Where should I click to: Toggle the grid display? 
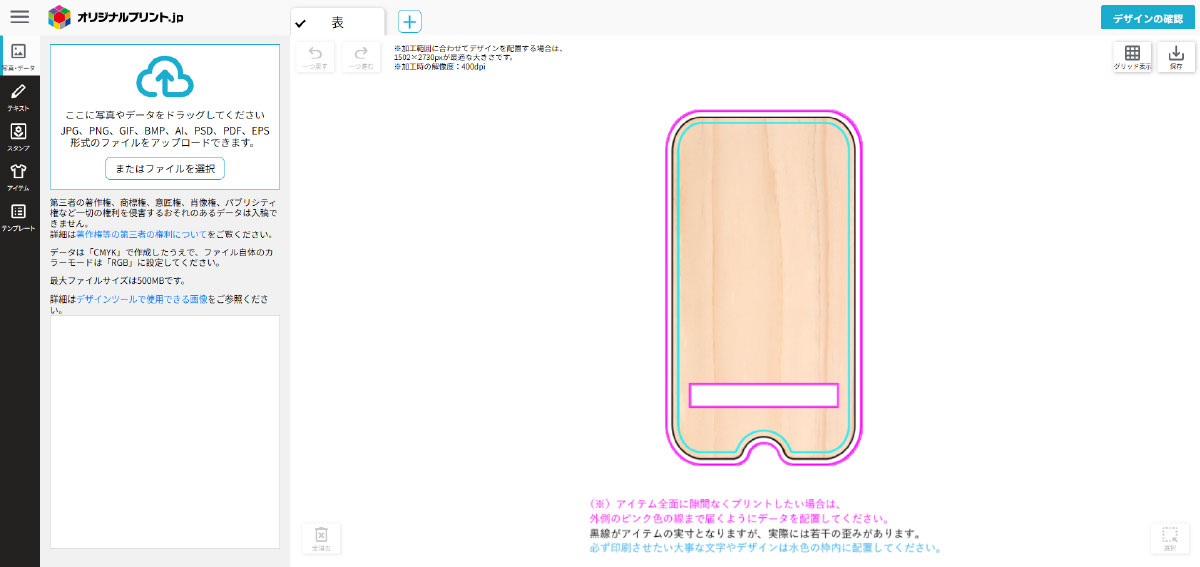coord(1132,57)
